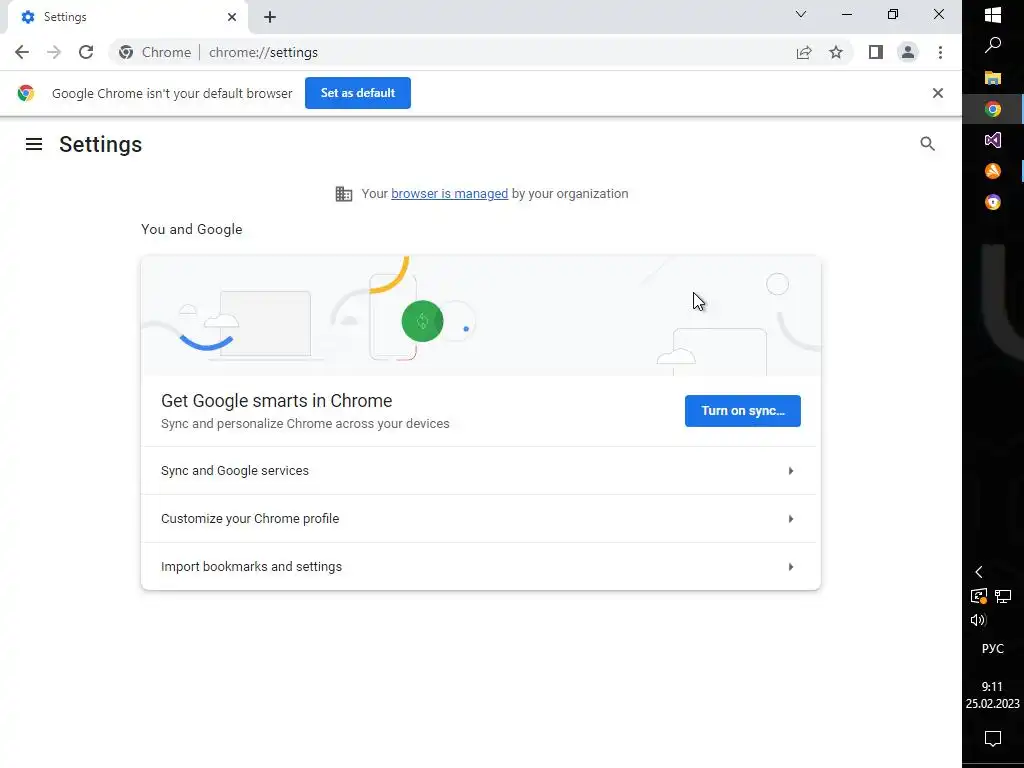Image resolution: width=1024 pixels, height=768 pixels.
Task: Open the 'browser is managed' link
Action: 449,194
